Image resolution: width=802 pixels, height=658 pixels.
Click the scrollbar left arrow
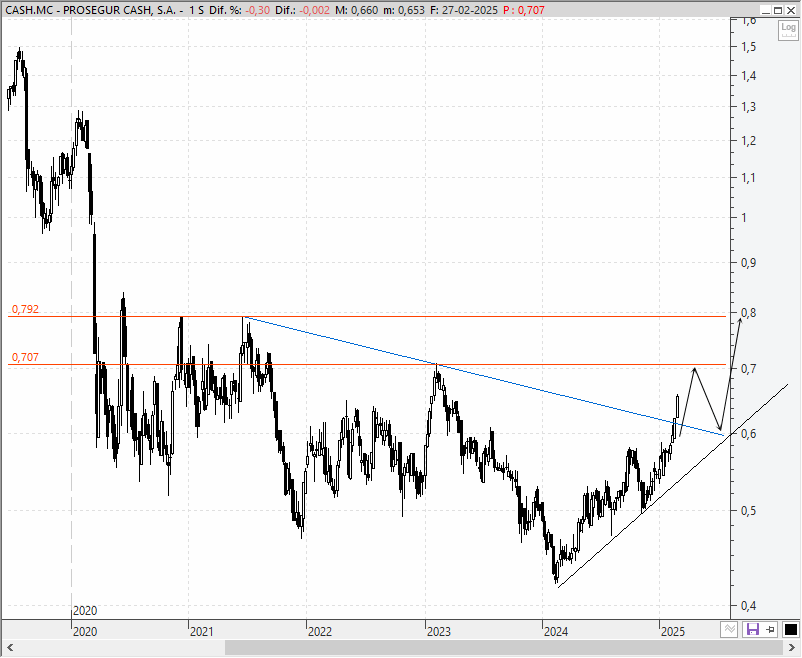tap(10, 648)
